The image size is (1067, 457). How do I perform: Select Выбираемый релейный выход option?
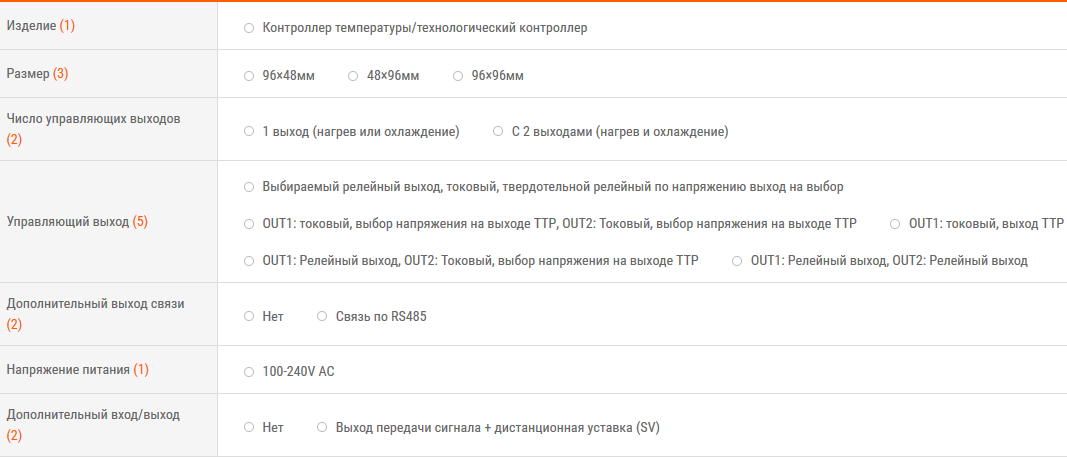(x=249, y=187)
